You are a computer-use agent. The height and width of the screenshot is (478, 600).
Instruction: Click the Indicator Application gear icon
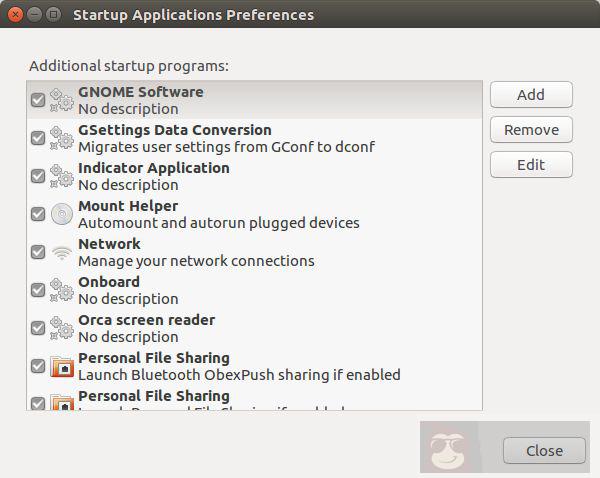tap(62, 176)
